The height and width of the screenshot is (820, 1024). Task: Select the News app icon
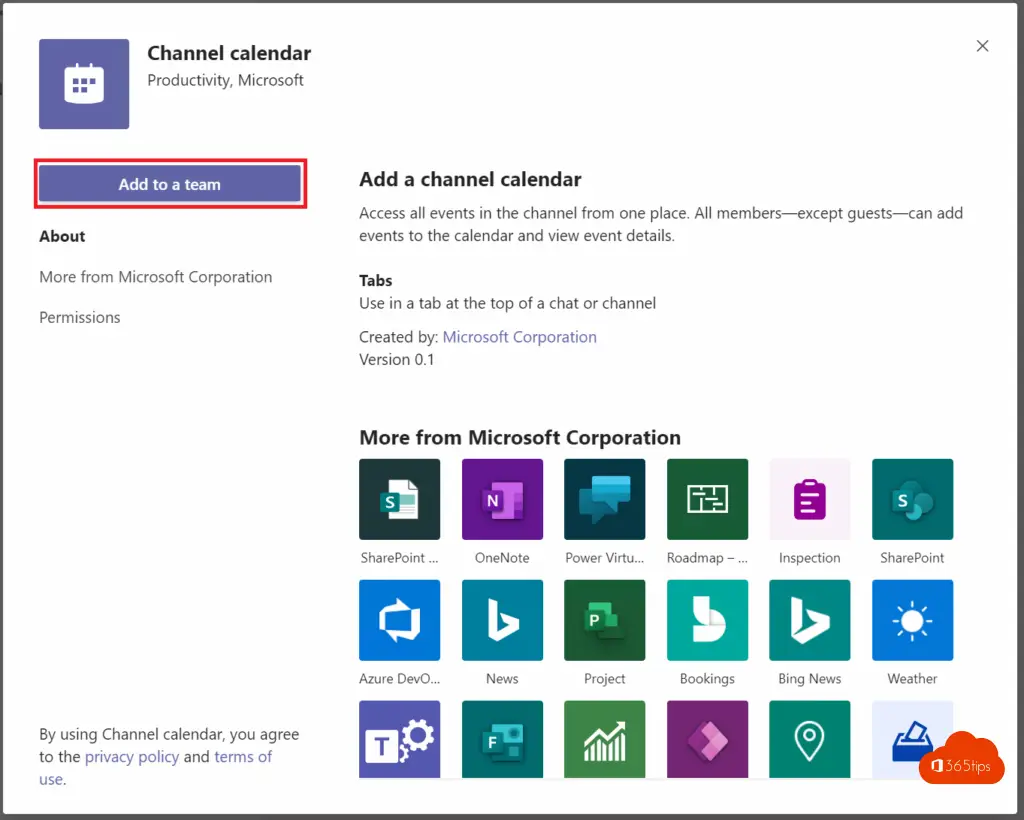click(x=502, y=620)
